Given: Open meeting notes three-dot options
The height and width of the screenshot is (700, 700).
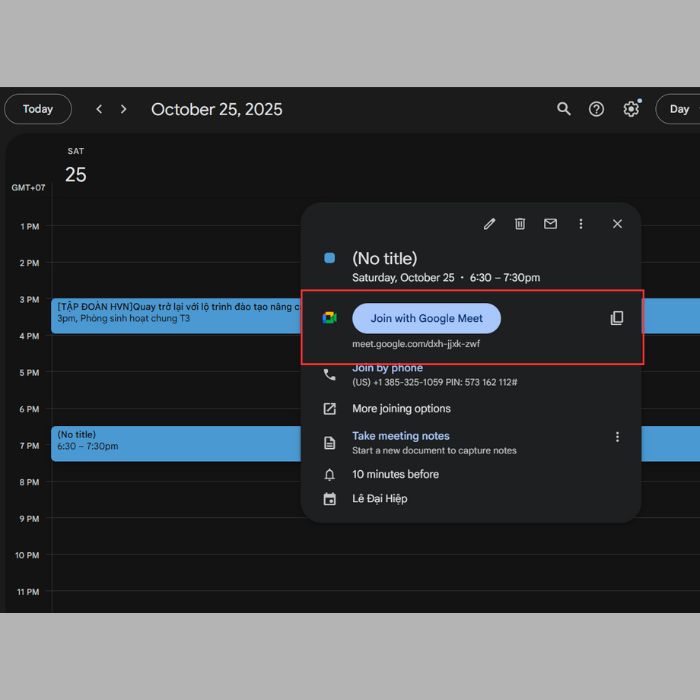Looking at the screenshot, I should (x=617, y=437).
